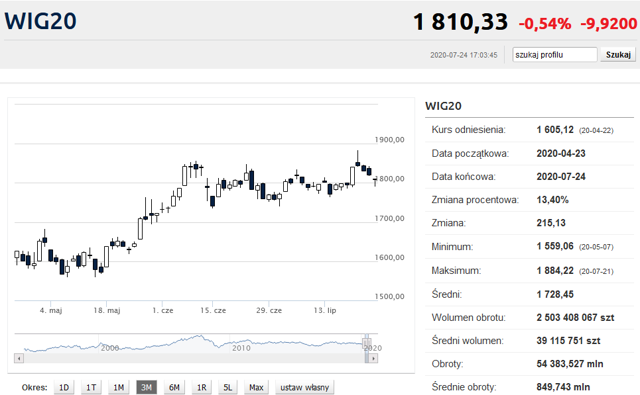Choose the 1R period range
This screenshot has height=395, width=640.
tap(202, 387)
